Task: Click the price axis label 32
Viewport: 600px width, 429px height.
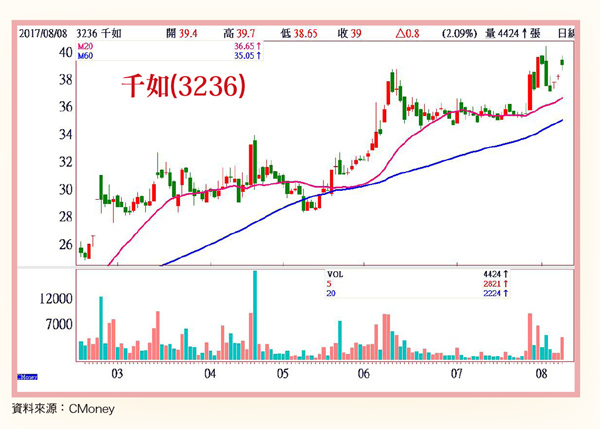Action: pyautogui.click(x=65, y=162)
